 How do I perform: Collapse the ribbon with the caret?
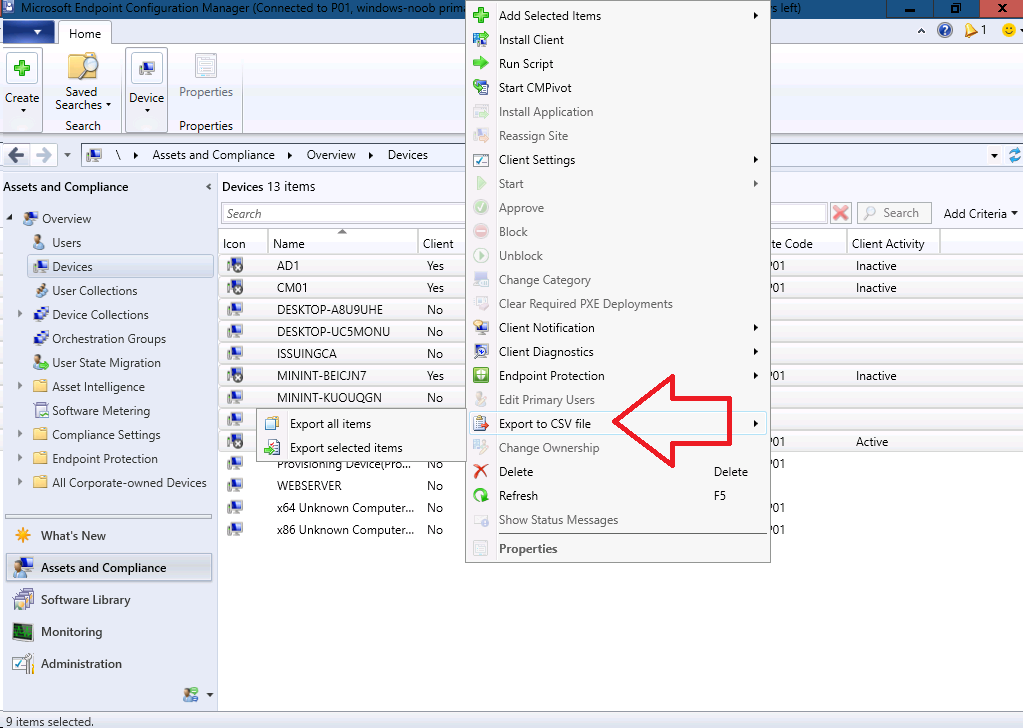click(x=921, y=30)
